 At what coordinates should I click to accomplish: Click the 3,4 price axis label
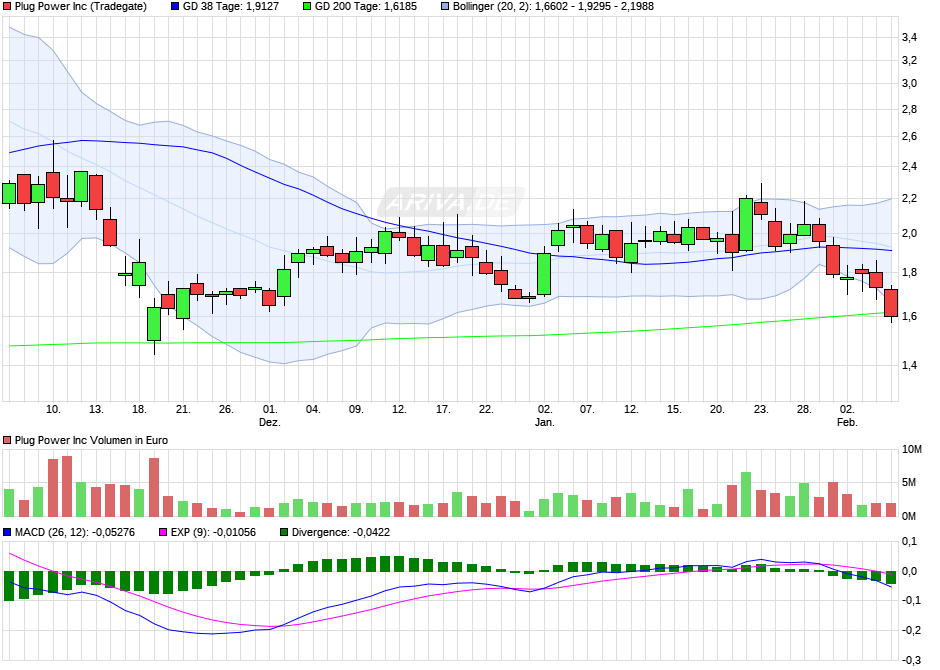click(909, 38)
